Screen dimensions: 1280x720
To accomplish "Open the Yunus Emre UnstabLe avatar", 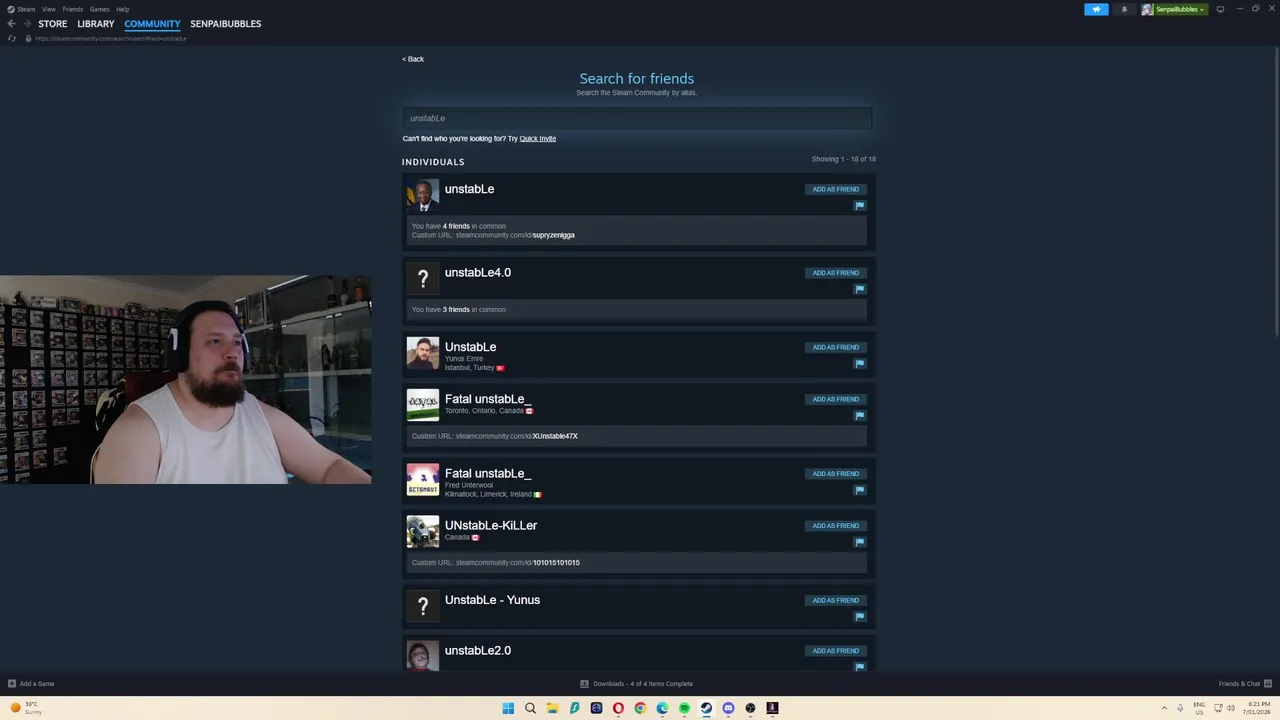I will 423,353.
